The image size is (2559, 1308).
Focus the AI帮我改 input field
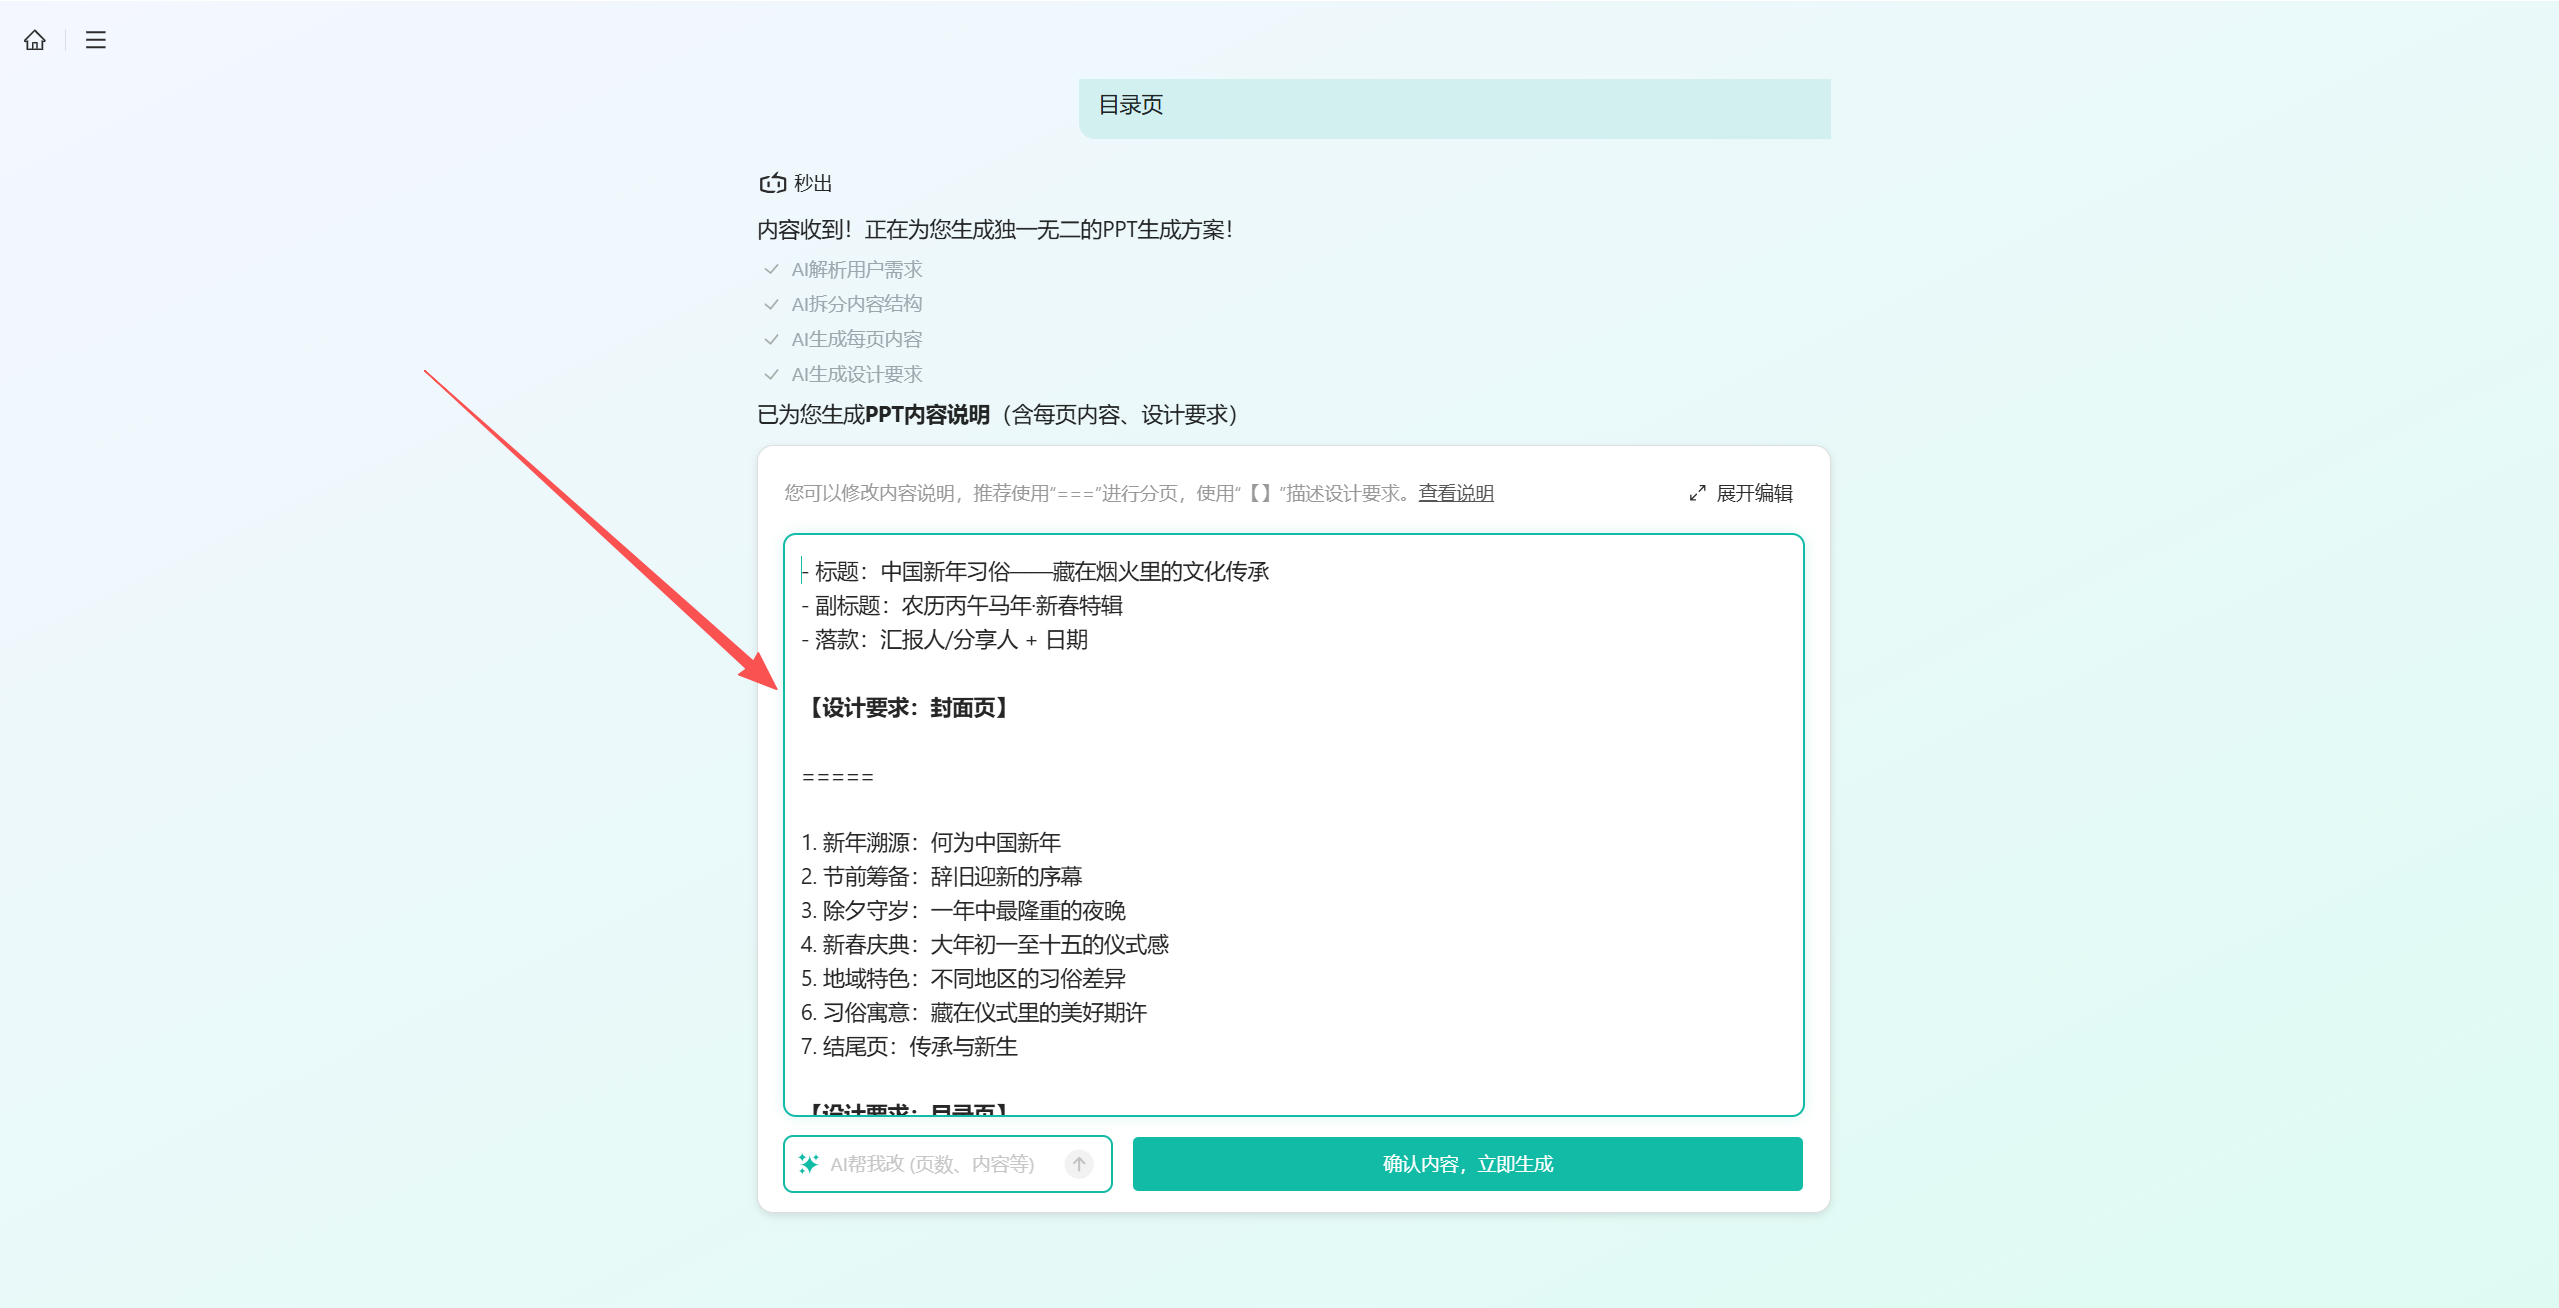click(940, 1164)
